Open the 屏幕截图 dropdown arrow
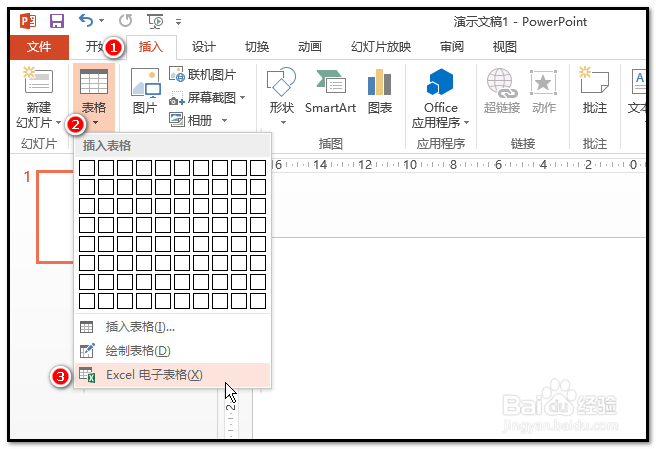Screen dimensions: 656x449 pos(243,98)
